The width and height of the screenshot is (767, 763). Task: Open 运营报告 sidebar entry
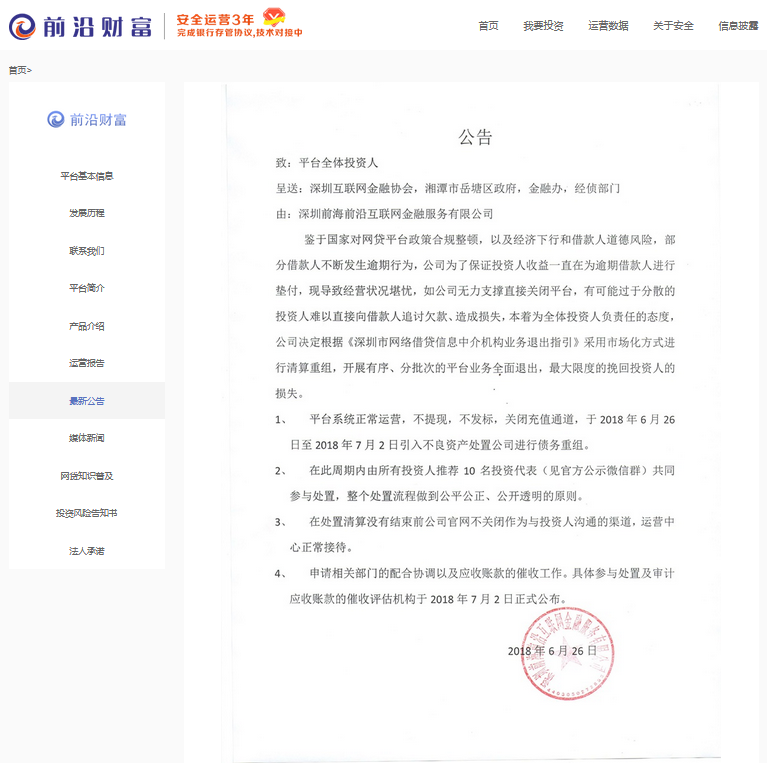(x=87, y=363)
